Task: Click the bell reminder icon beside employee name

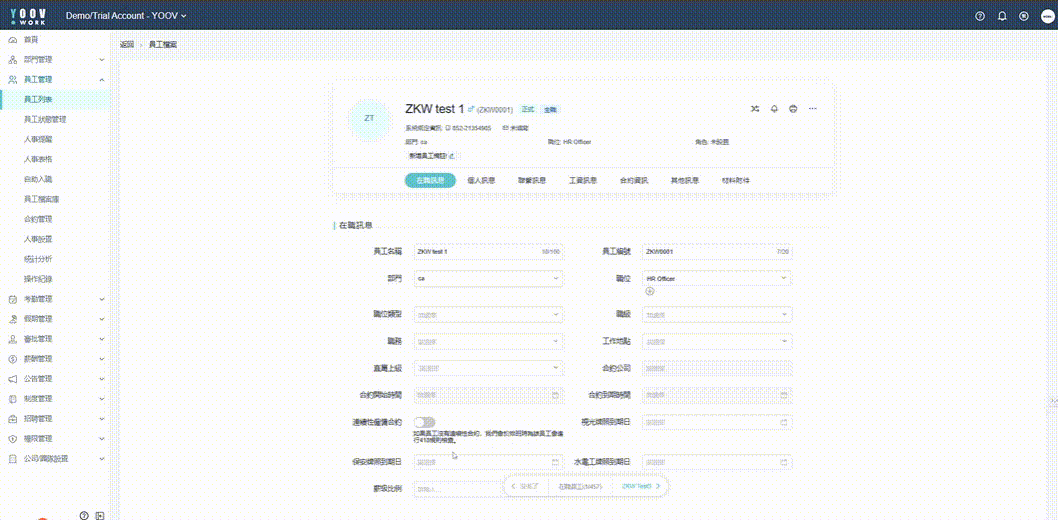Action: (x=774, y=108)
